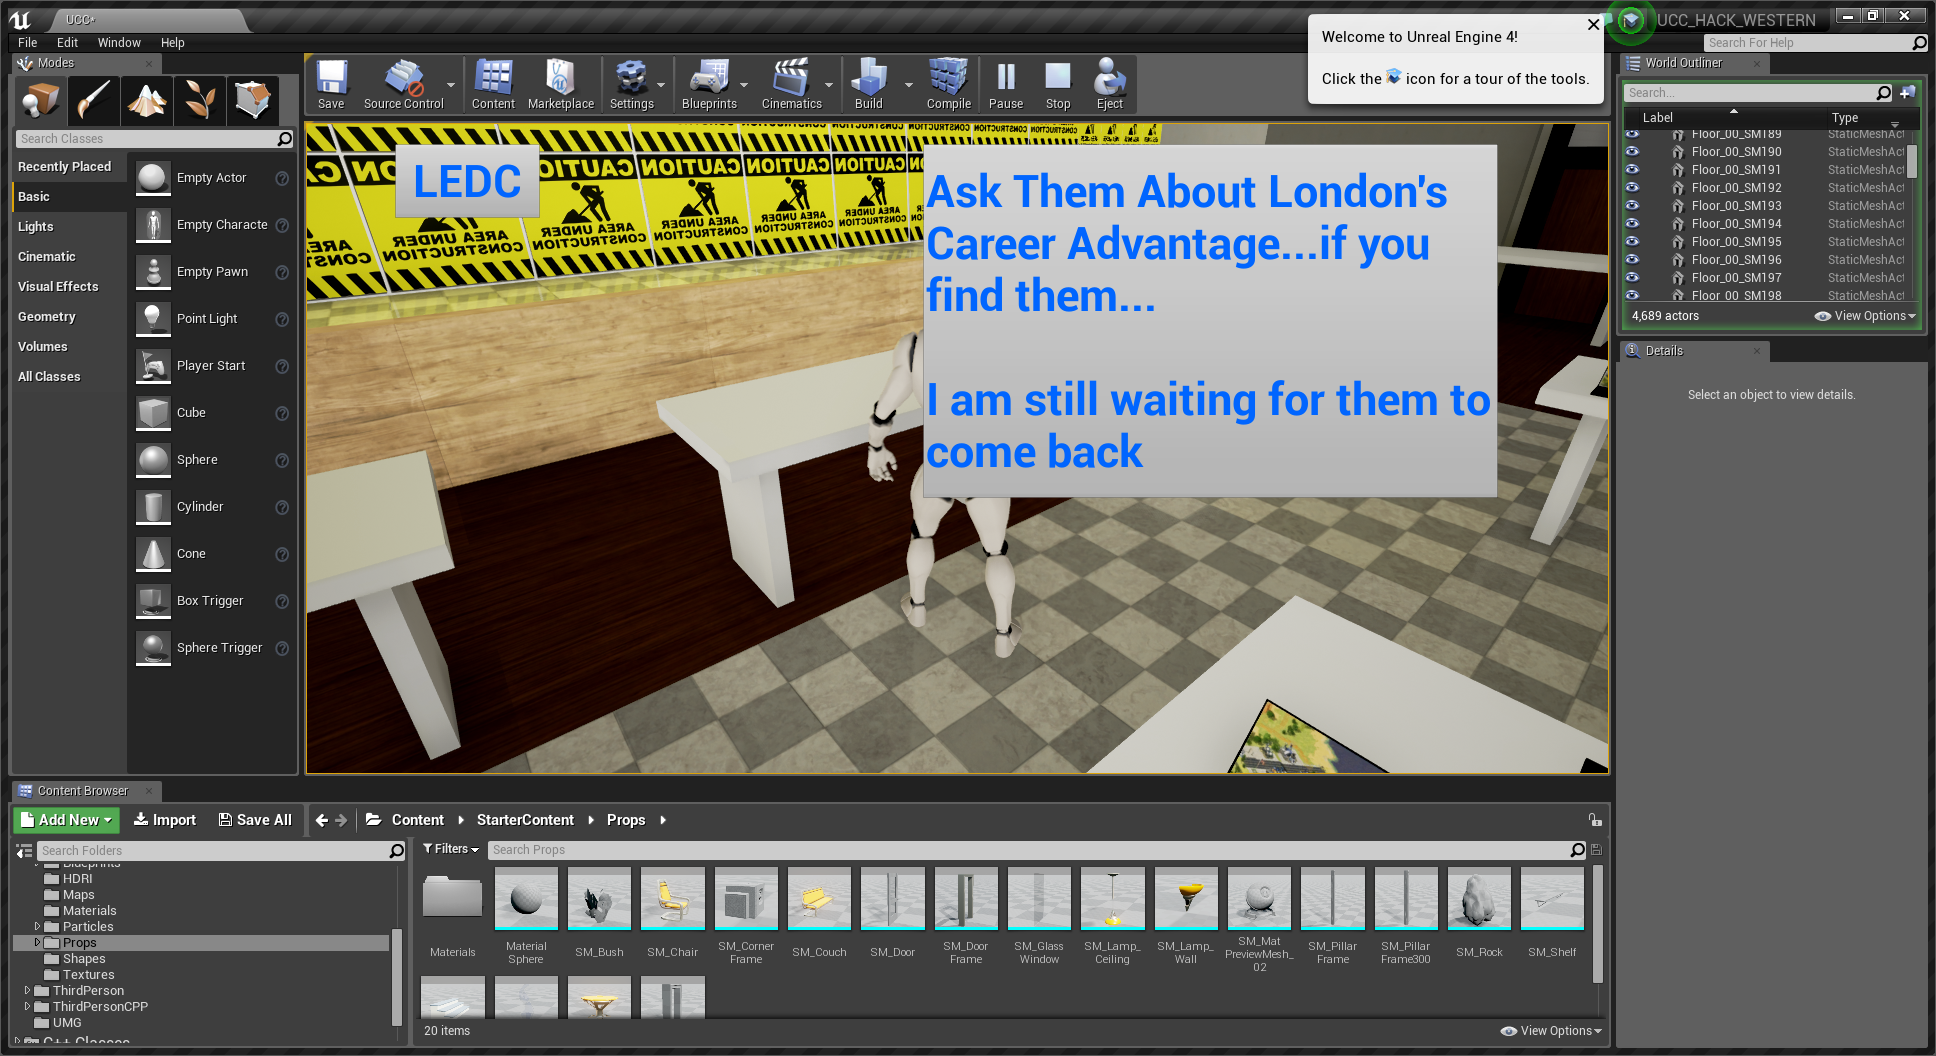Screen dimensions: 1936x1056
Task: Hide the Floor_00_SM197 actor
Action: point(1632,278)
